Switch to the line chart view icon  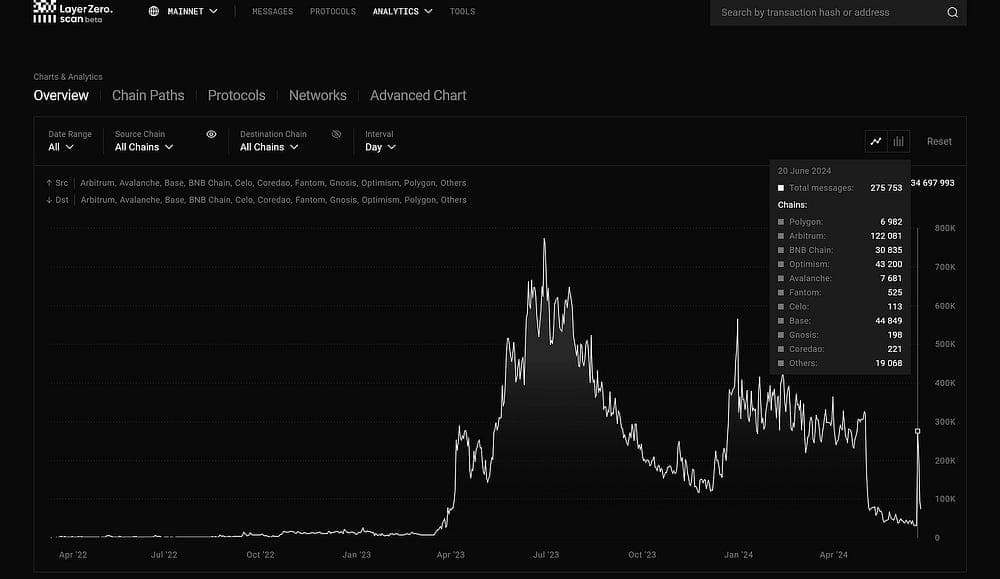(876, 142)
